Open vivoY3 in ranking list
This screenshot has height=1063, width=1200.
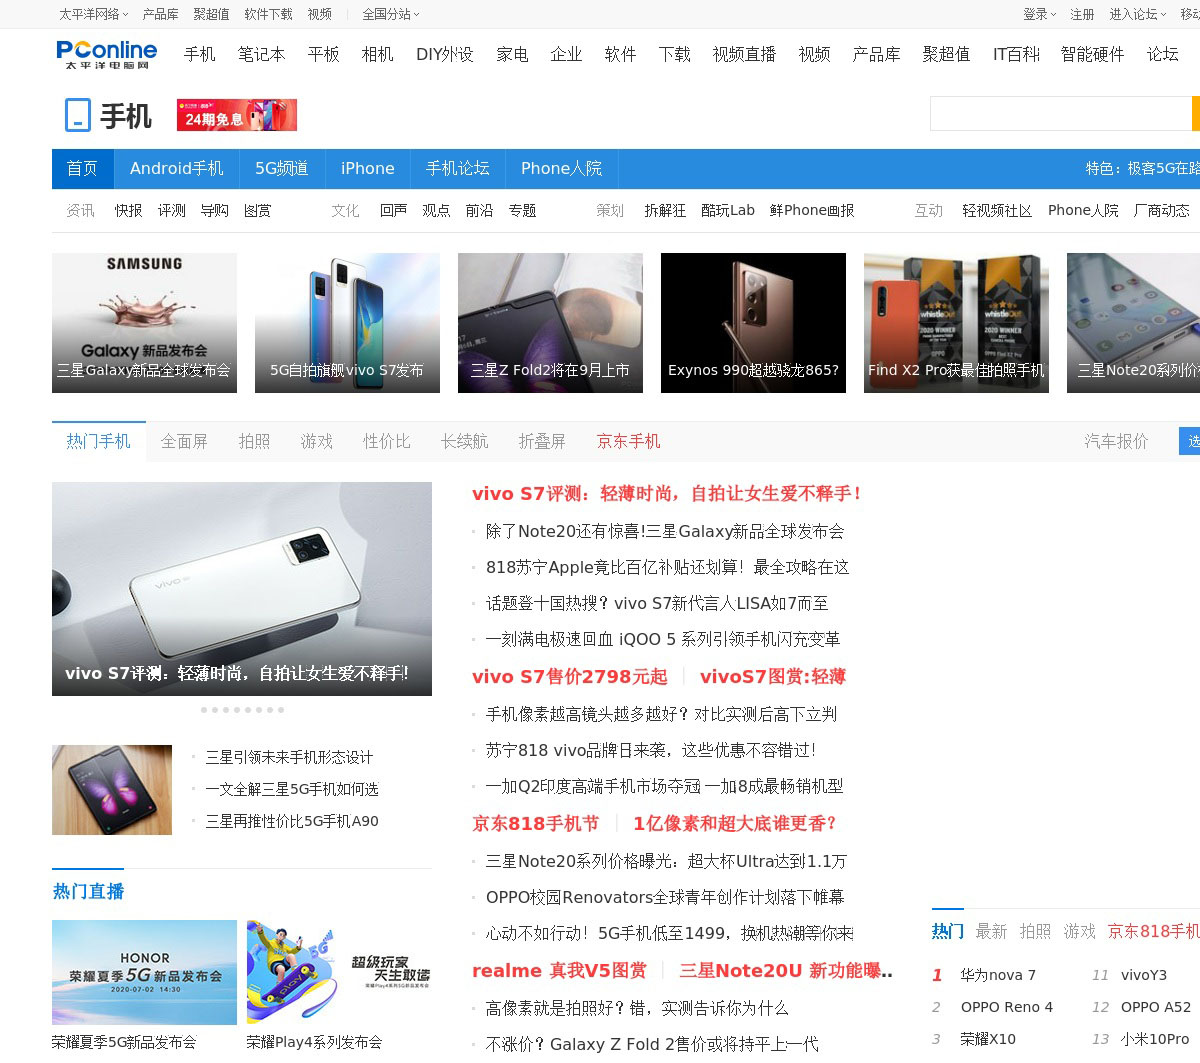click(1144, 975)
